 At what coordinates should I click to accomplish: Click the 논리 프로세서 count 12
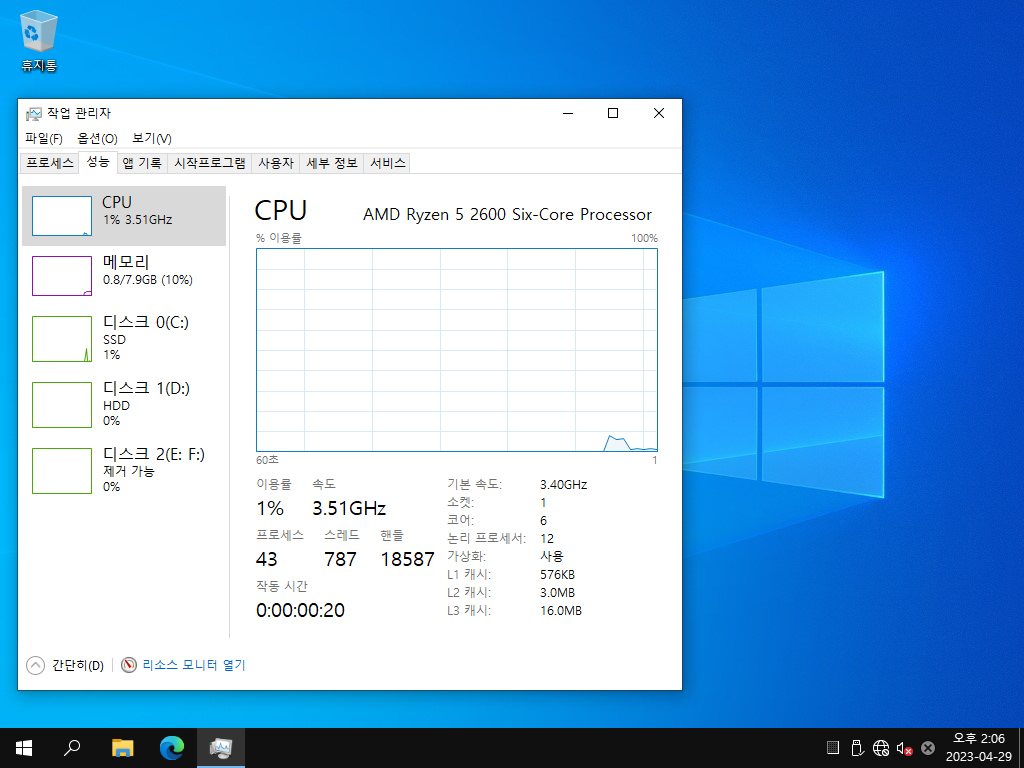(547, 539)
